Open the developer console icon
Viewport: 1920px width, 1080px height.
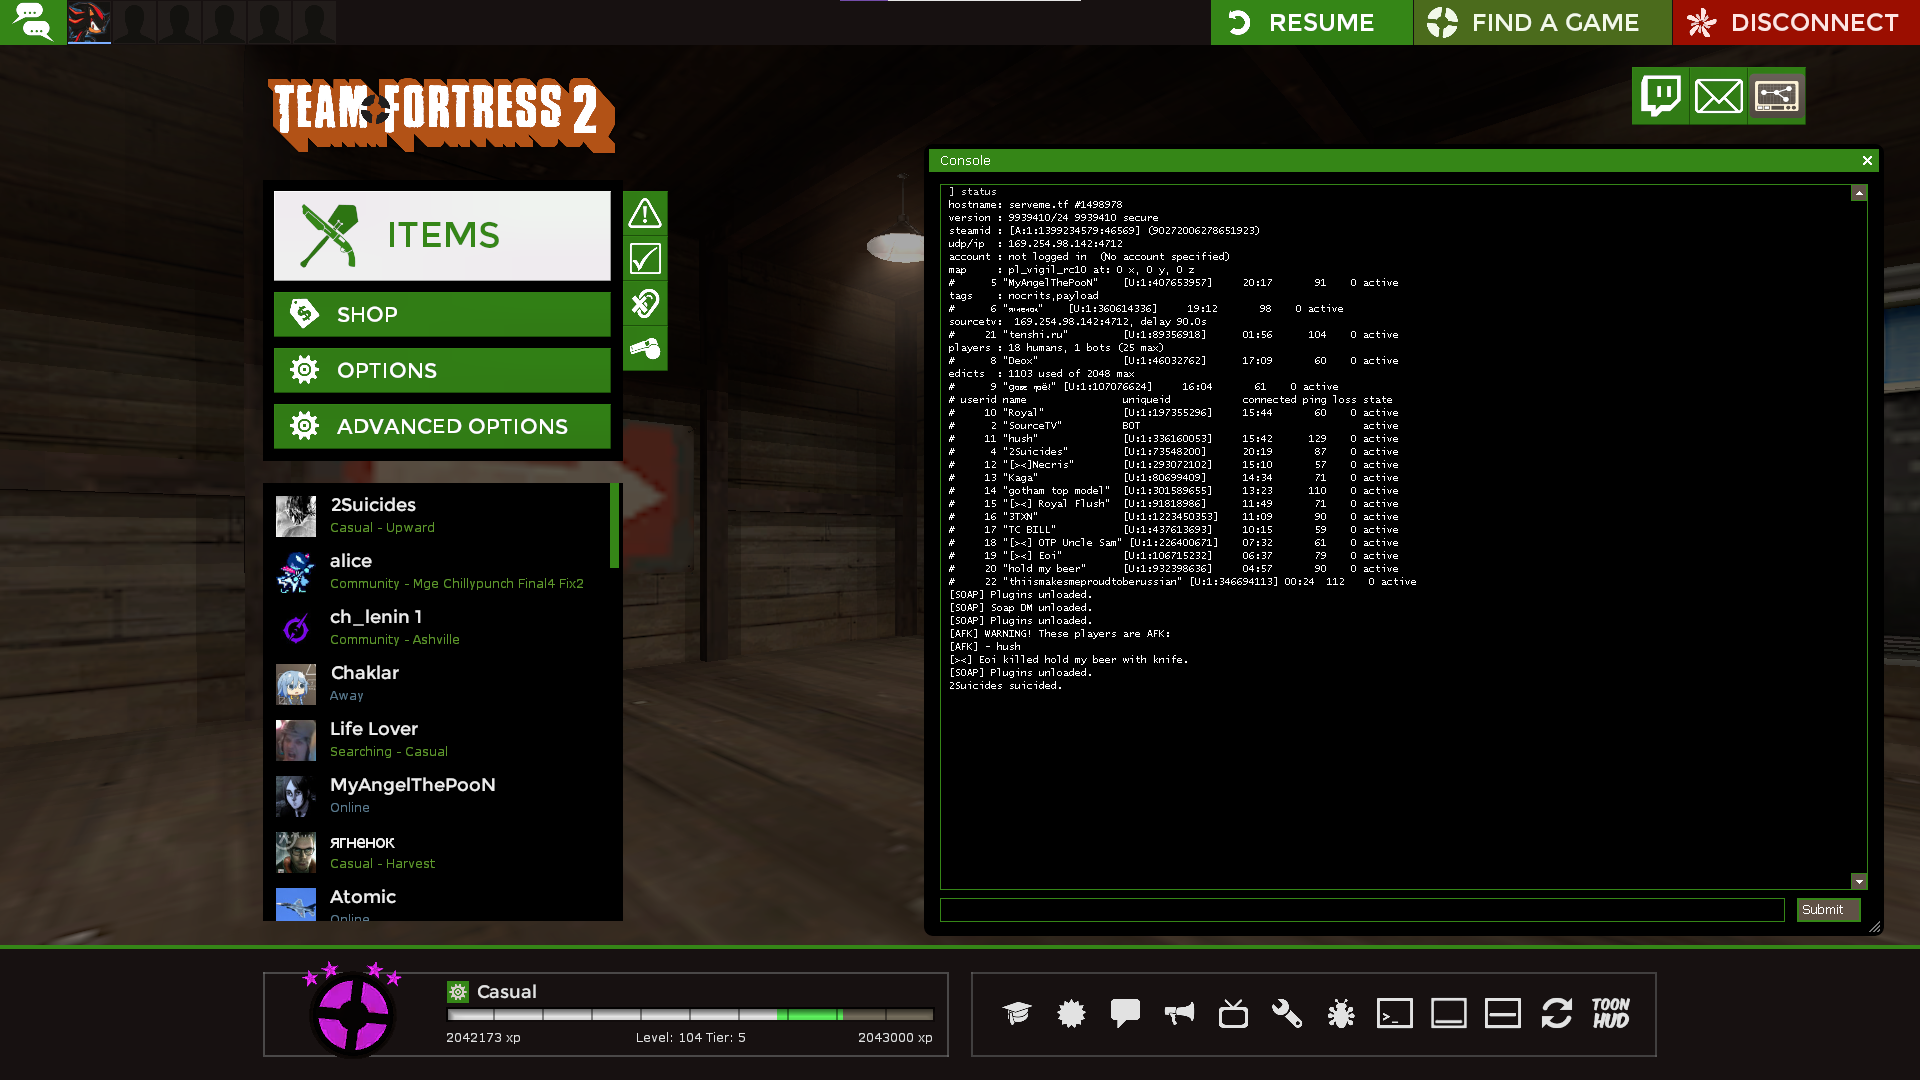click(1395, 1013)
